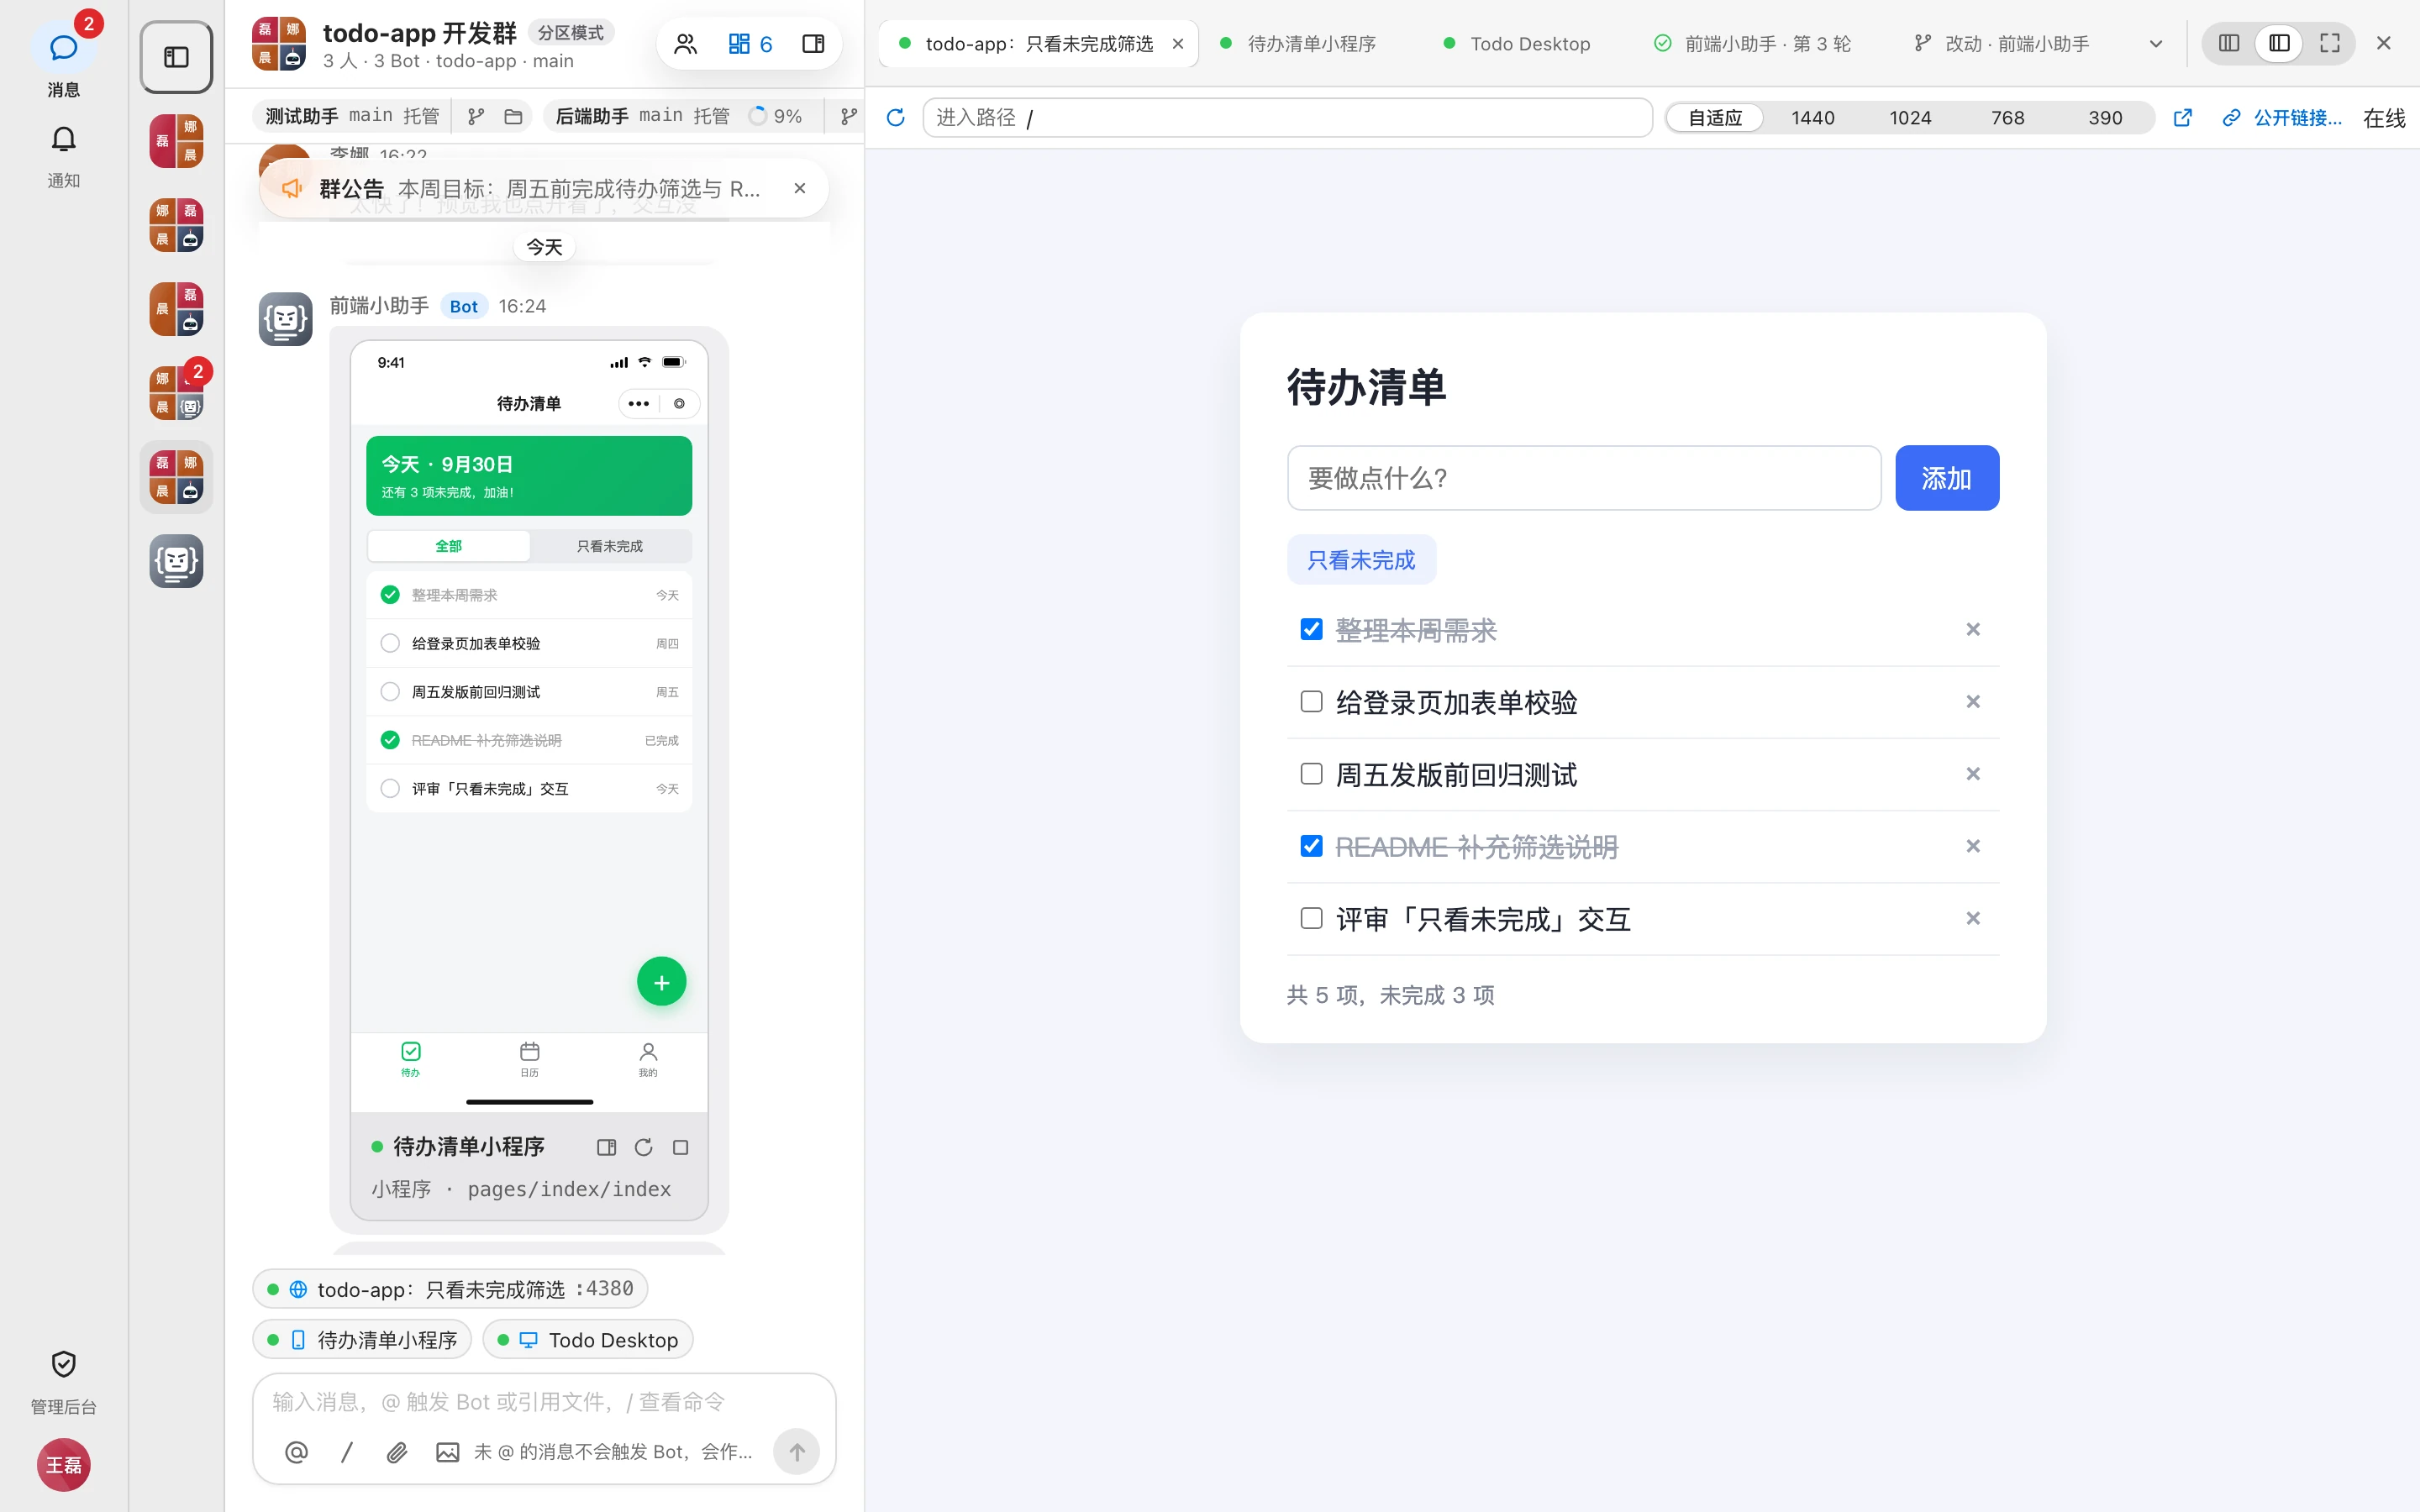Click the 添加 button

click(1946, 478)
